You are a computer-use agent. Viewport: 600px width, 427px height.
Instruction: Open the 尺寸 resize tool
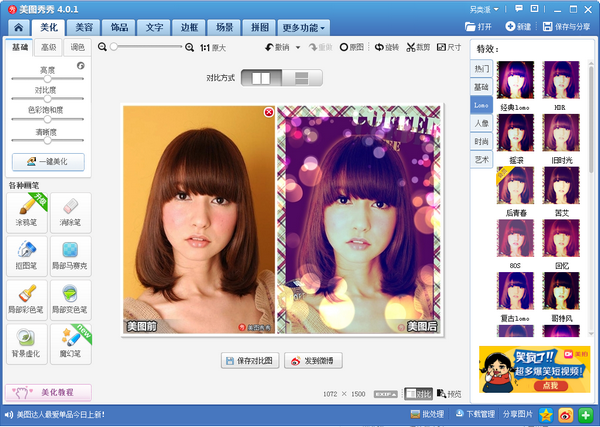(449, 47)
